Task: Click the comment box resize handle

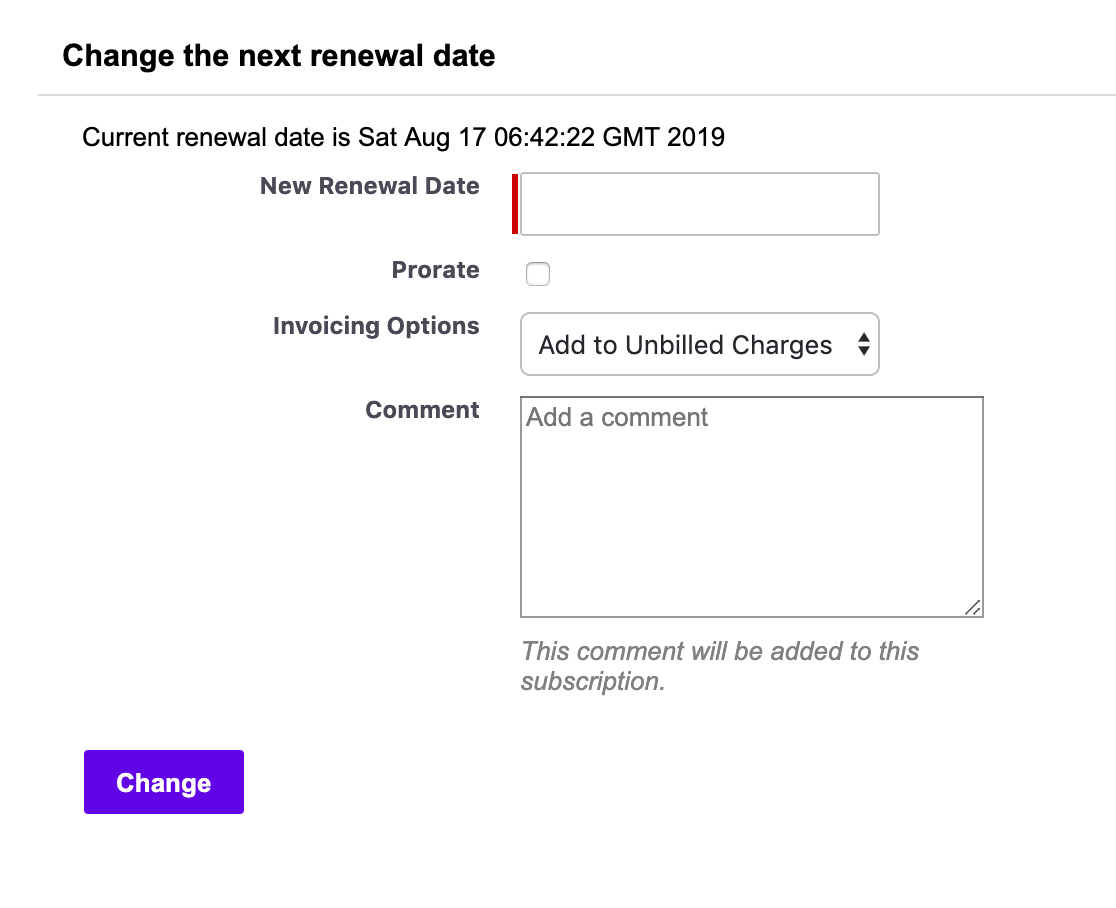Action: click(x=973, y=607)
